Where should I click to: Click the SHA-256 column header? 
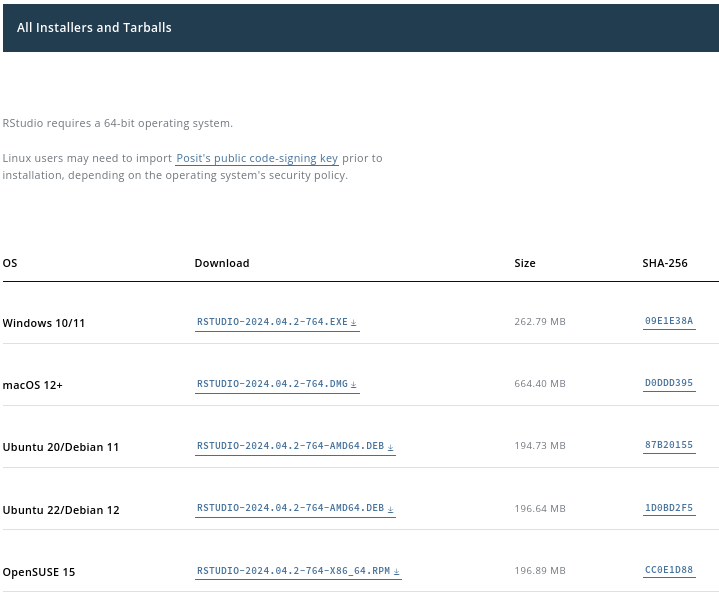click(664, 263)
